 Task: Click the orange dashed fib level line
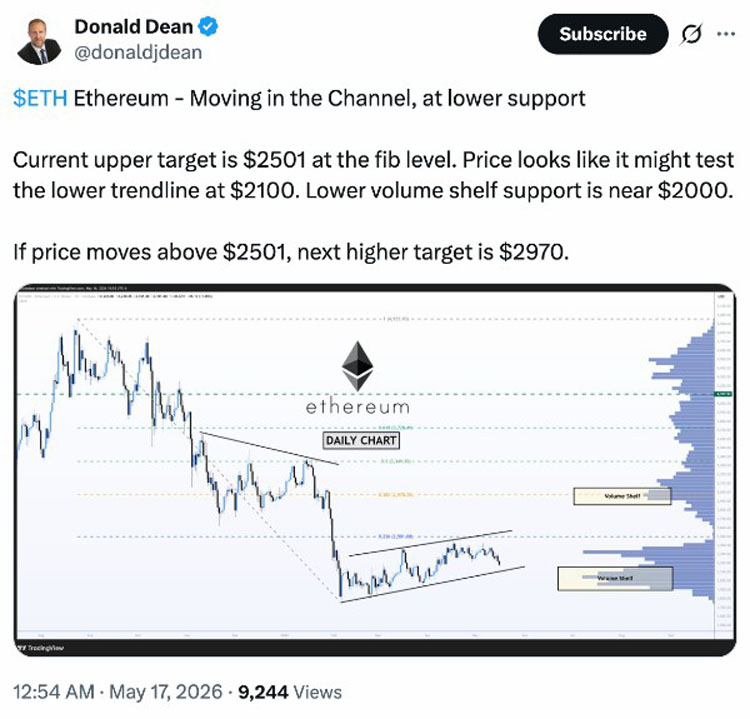325,494
